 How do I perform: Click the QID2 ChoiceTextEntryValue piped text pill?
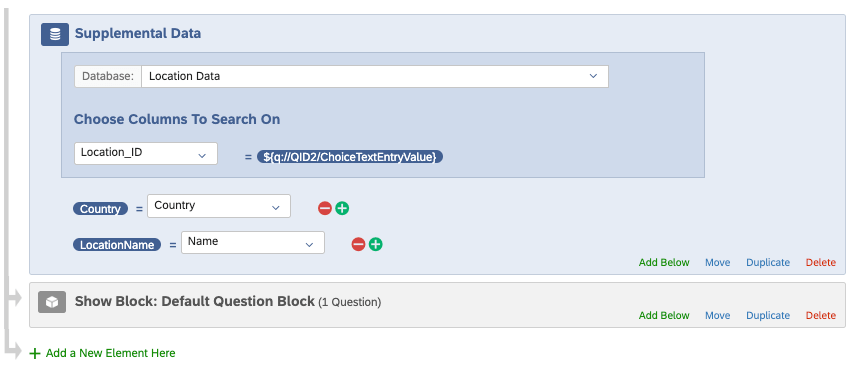[x=350, y=157]
